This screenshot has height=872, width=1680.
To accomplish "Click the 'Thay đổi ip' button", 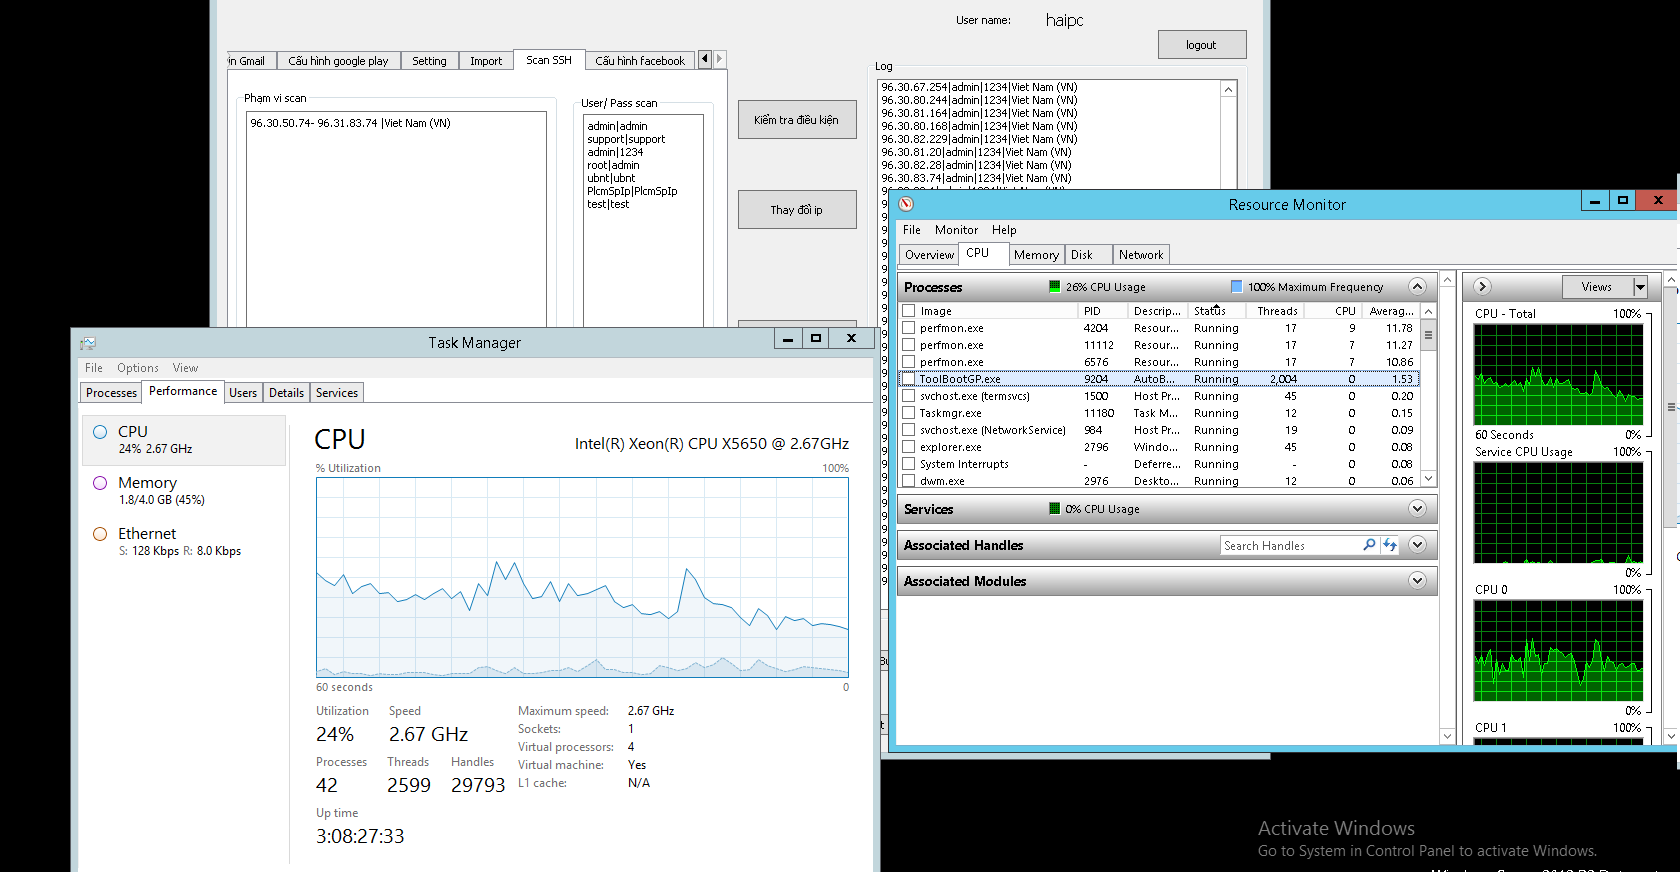I will pyautogui.click(x=797, y=210).
